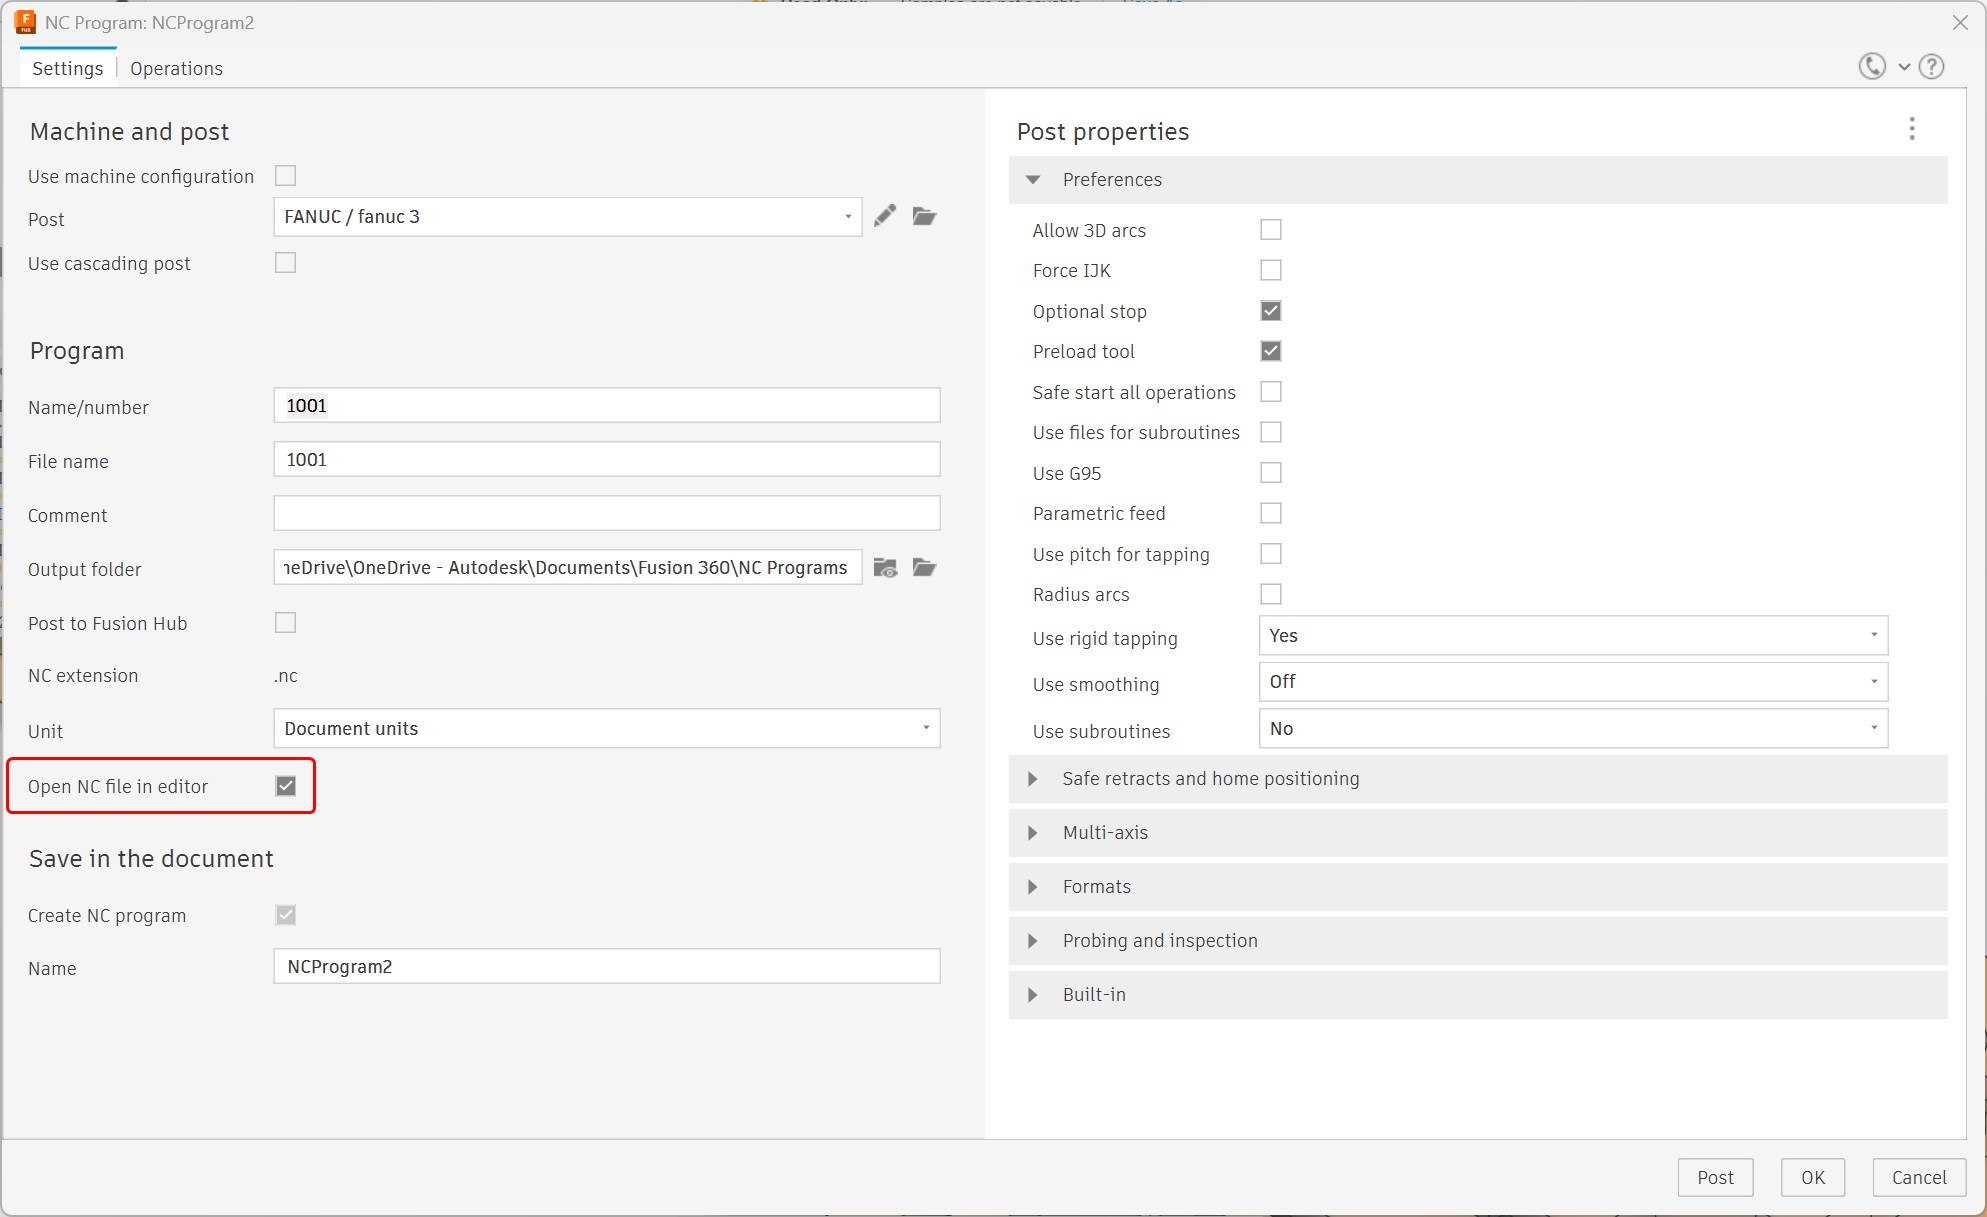Uncheck the Optional stop checkbox
The image size is (1987, 1217).
(x=1270, y=311)
